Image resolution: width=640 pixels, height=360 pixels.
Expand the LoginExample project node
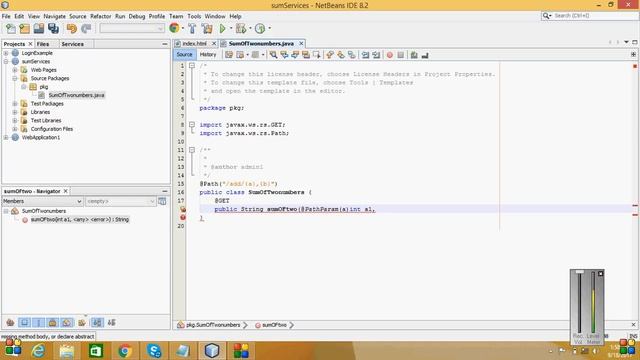click(x=6, y=53)
